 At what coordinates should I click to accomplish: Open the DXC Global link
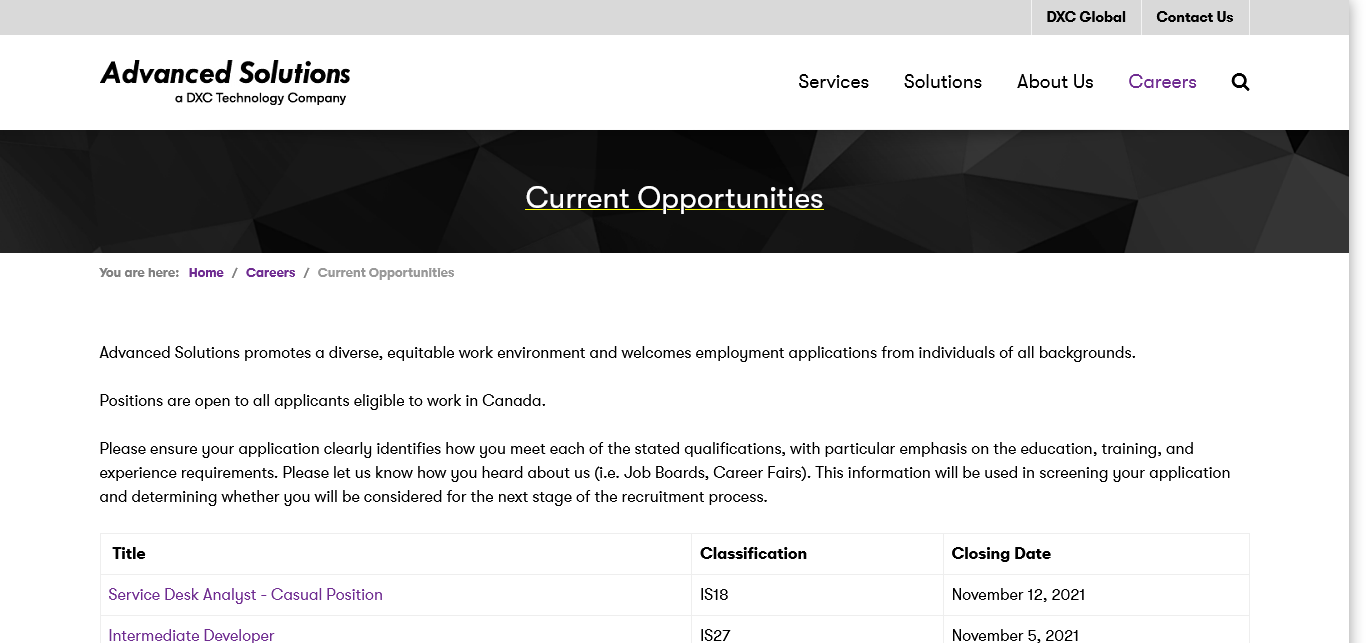(x=1085, y=17)
